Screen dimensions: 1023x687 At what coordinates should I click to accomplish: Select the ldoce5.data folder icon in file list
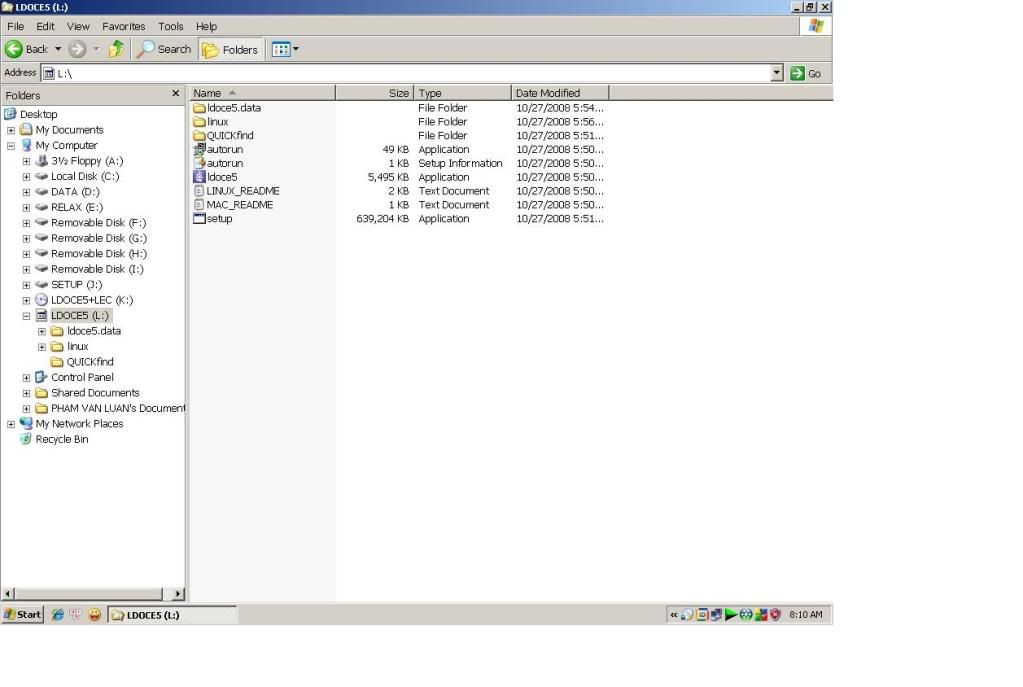(x=199, y=108)
